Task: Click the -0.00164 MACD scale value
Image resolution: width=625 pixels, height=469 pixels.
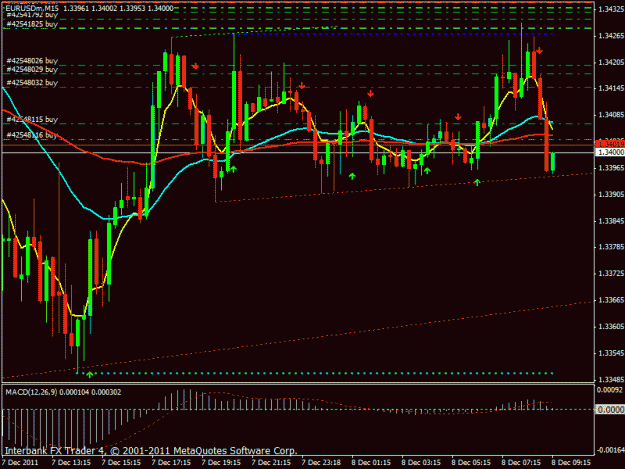Action: tap(610, 450)
